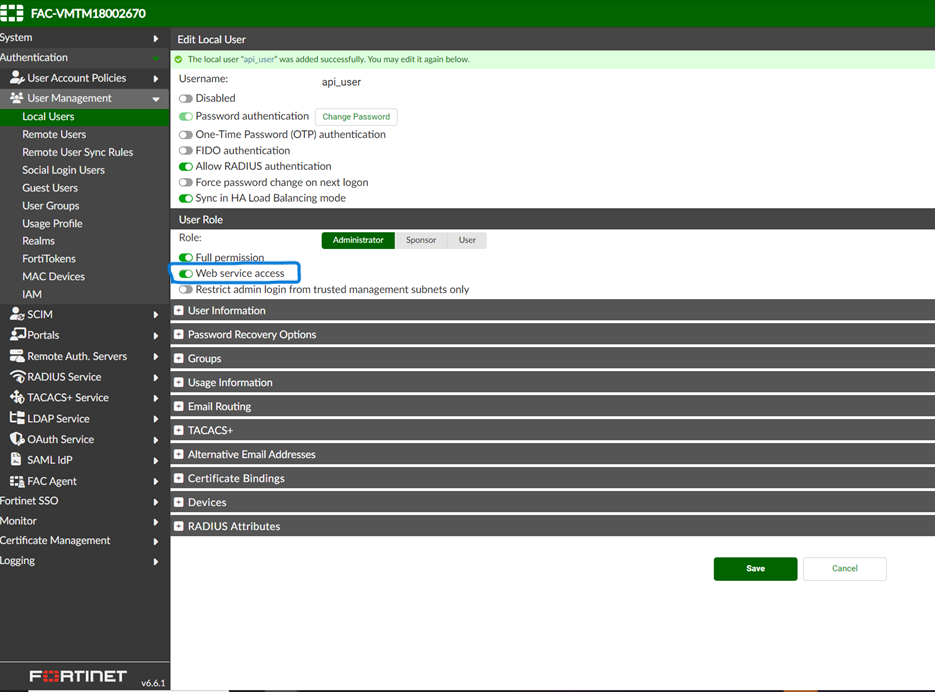Click the LDAP Service icon

(17, 419)
